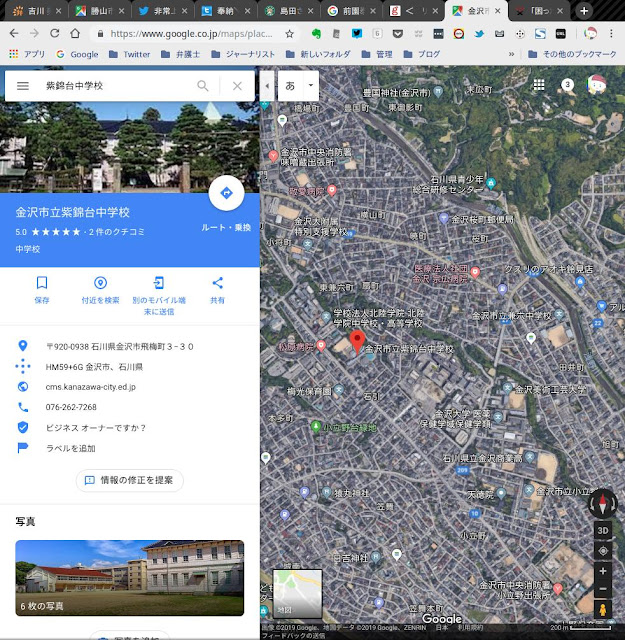This screenshot has width=625, height=640.
Task: Click the 松原病院 hospital marker
Action: coord(321,346)
